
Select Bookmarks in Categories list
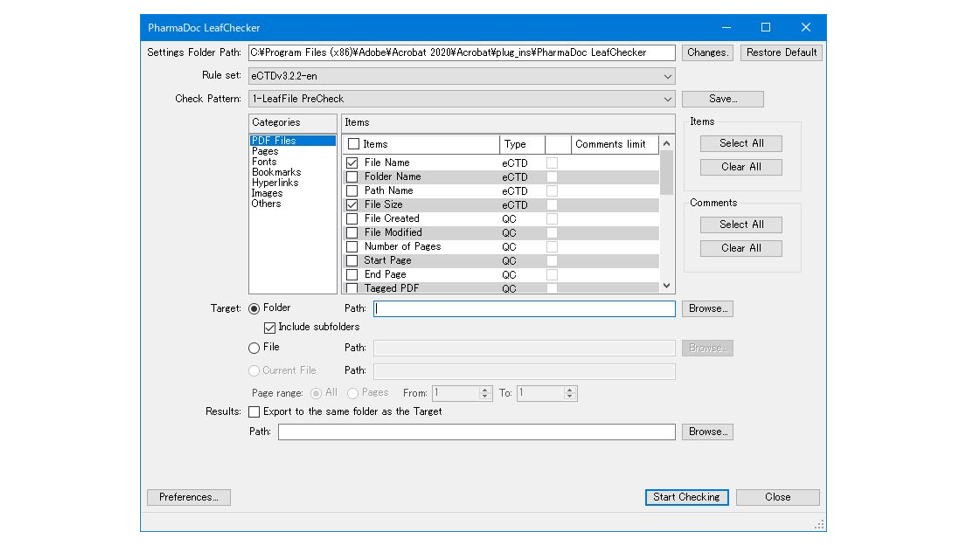point(276,173)
